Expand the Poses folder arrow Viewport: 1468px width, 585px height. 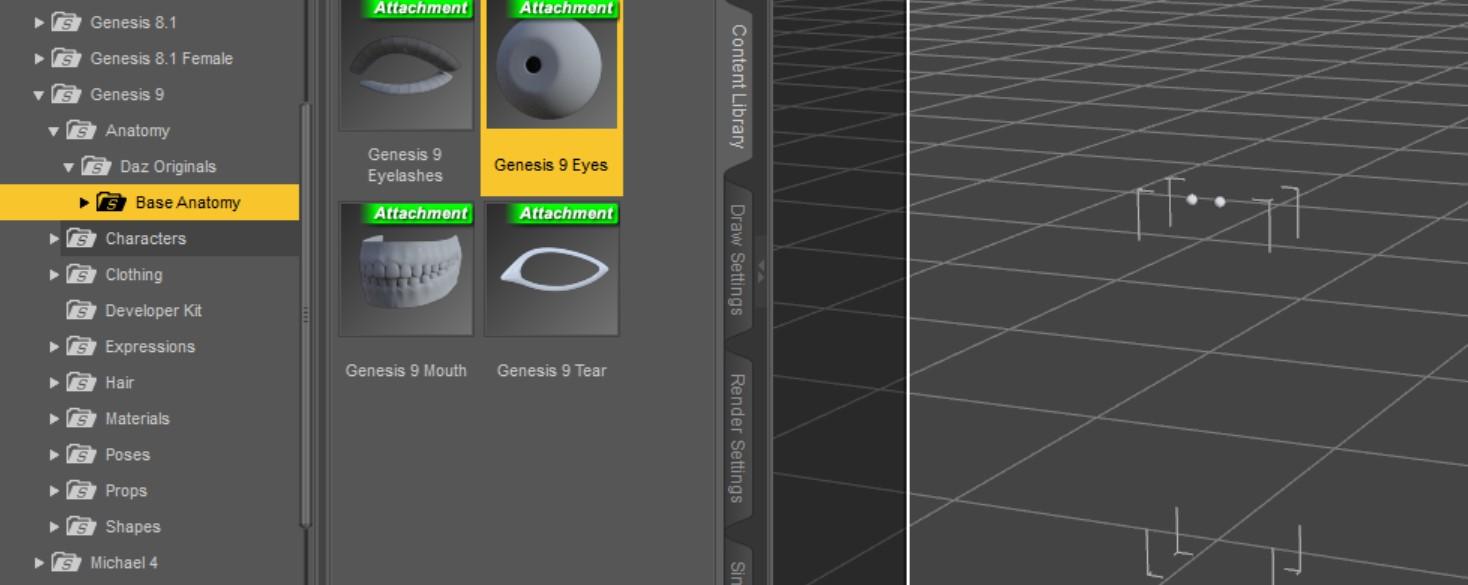54,454
